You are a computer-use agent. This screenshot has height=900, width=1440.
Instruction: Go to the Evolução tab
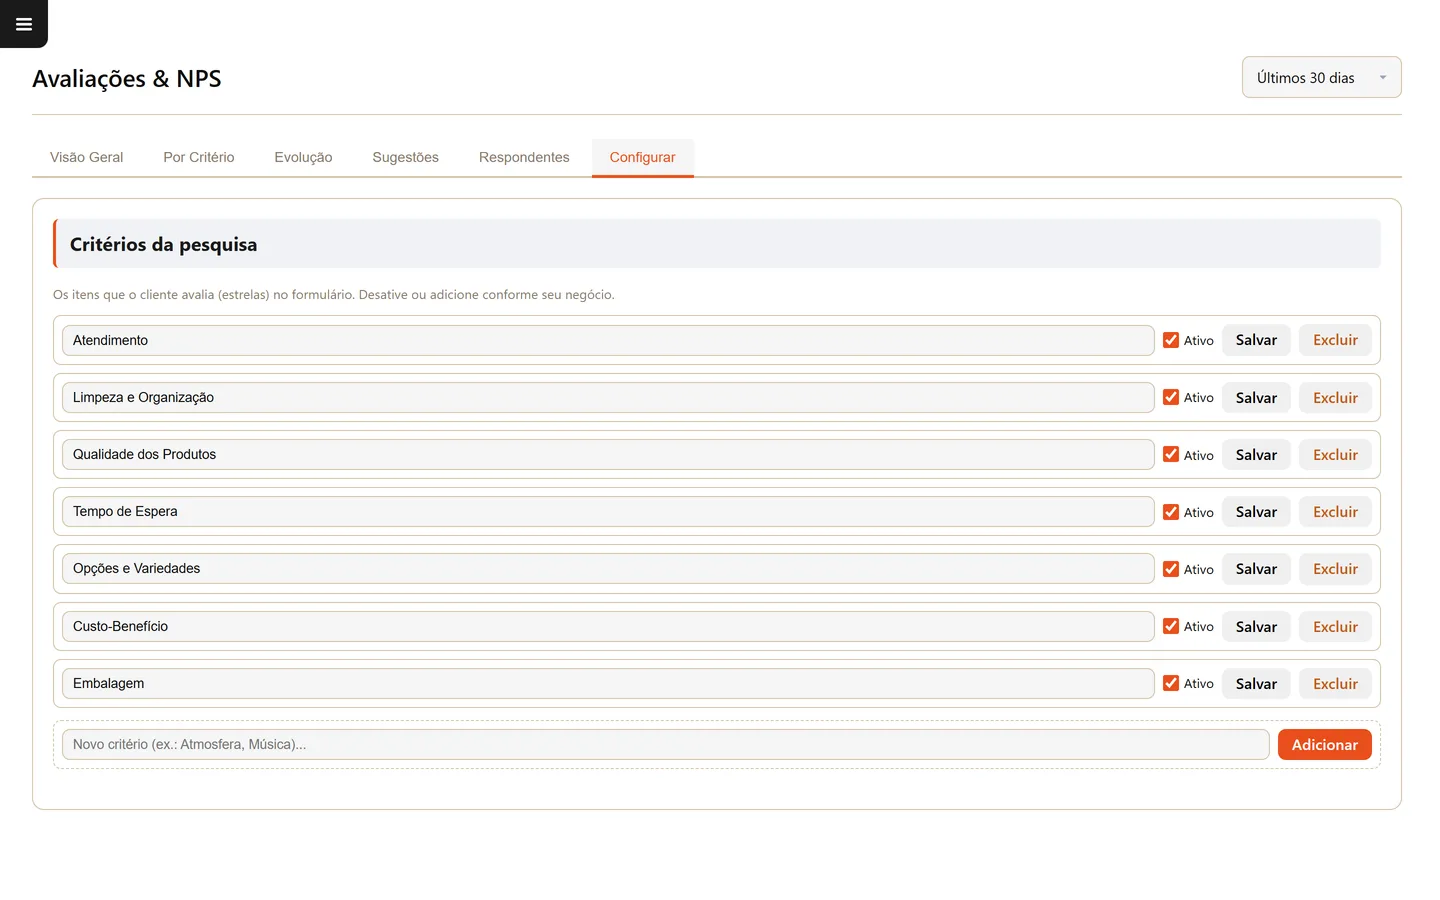click(303, 157)
